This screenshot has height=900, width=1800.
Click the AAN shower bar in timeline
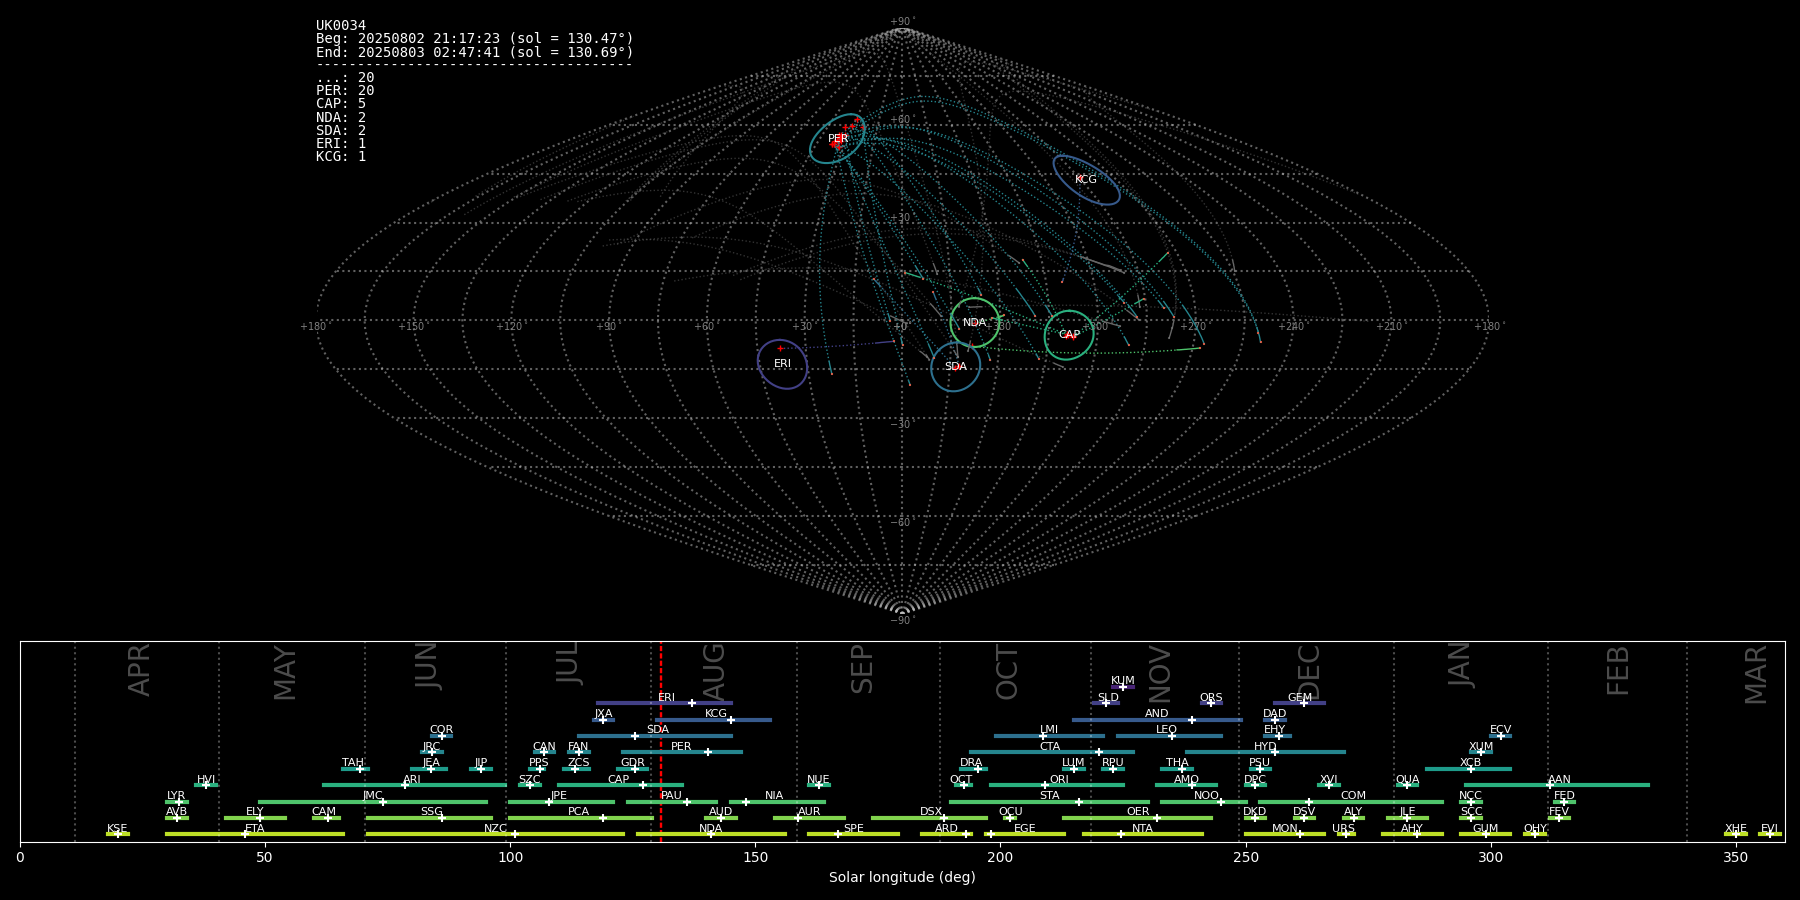1557,785
